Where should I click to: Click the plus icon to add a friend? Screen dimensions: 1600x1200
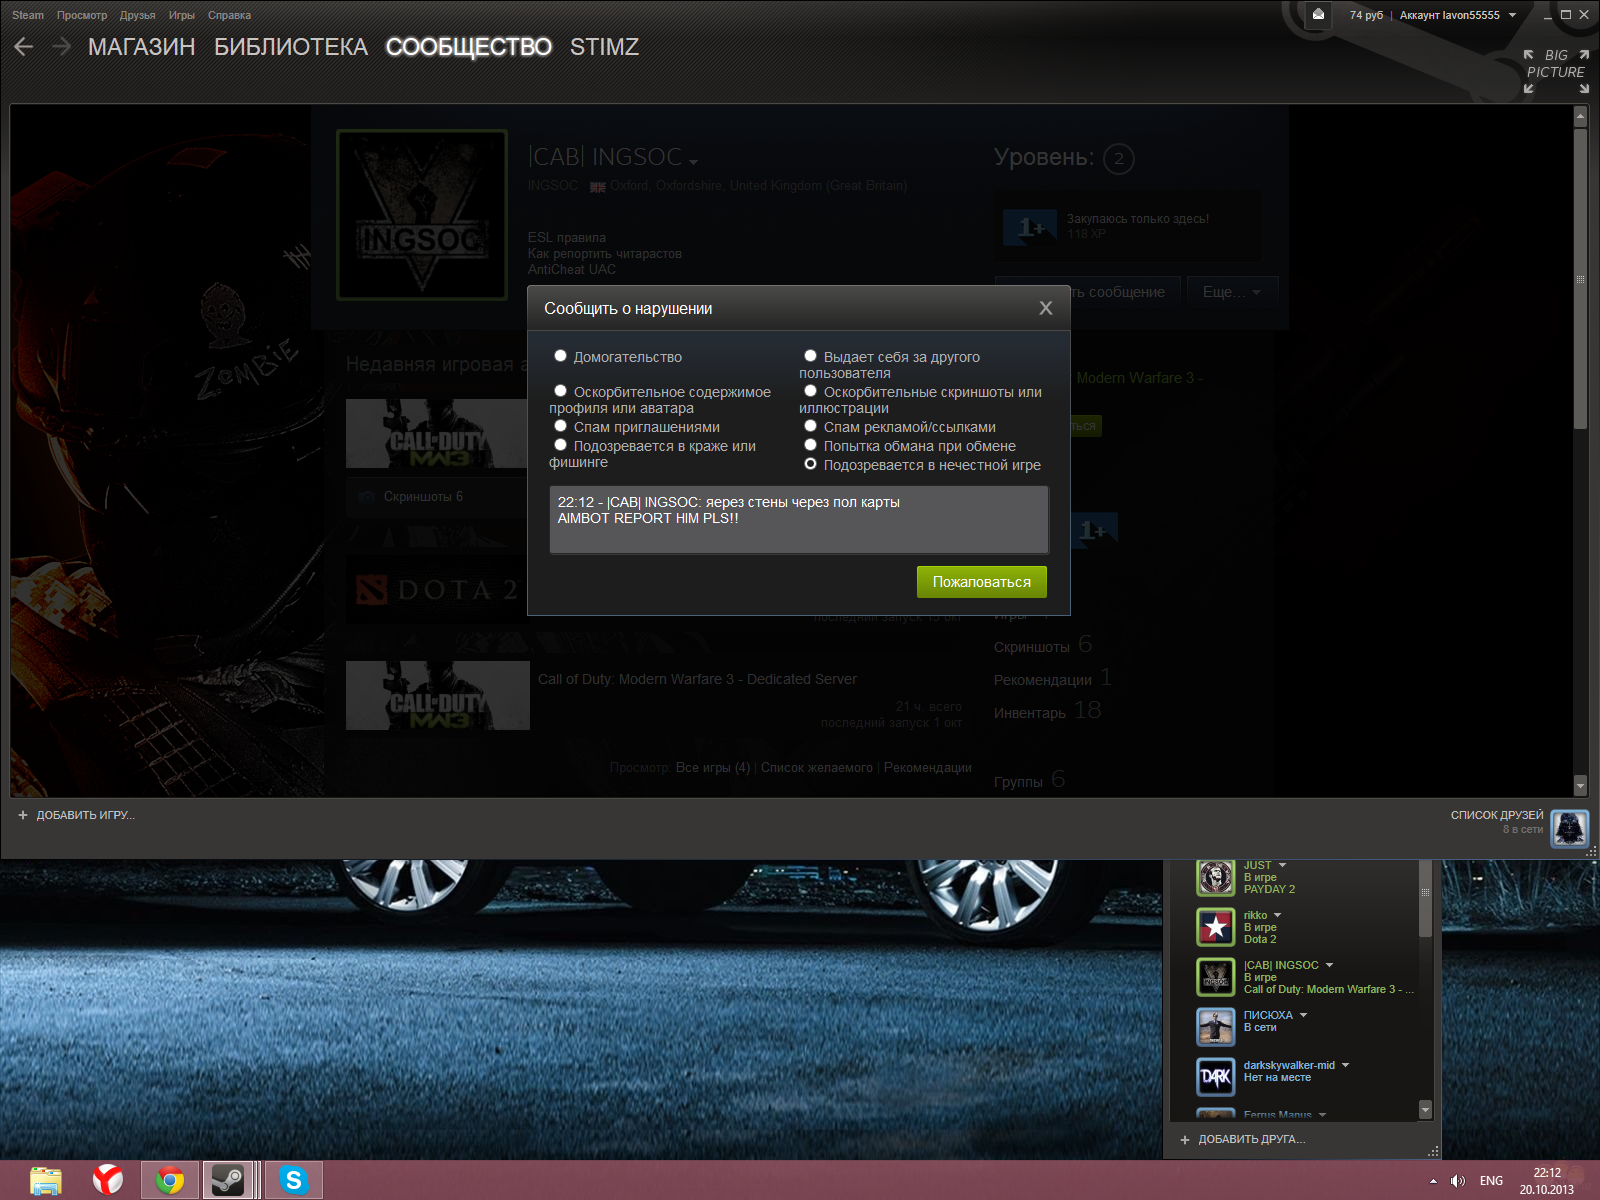[x=1185, y=1139]
